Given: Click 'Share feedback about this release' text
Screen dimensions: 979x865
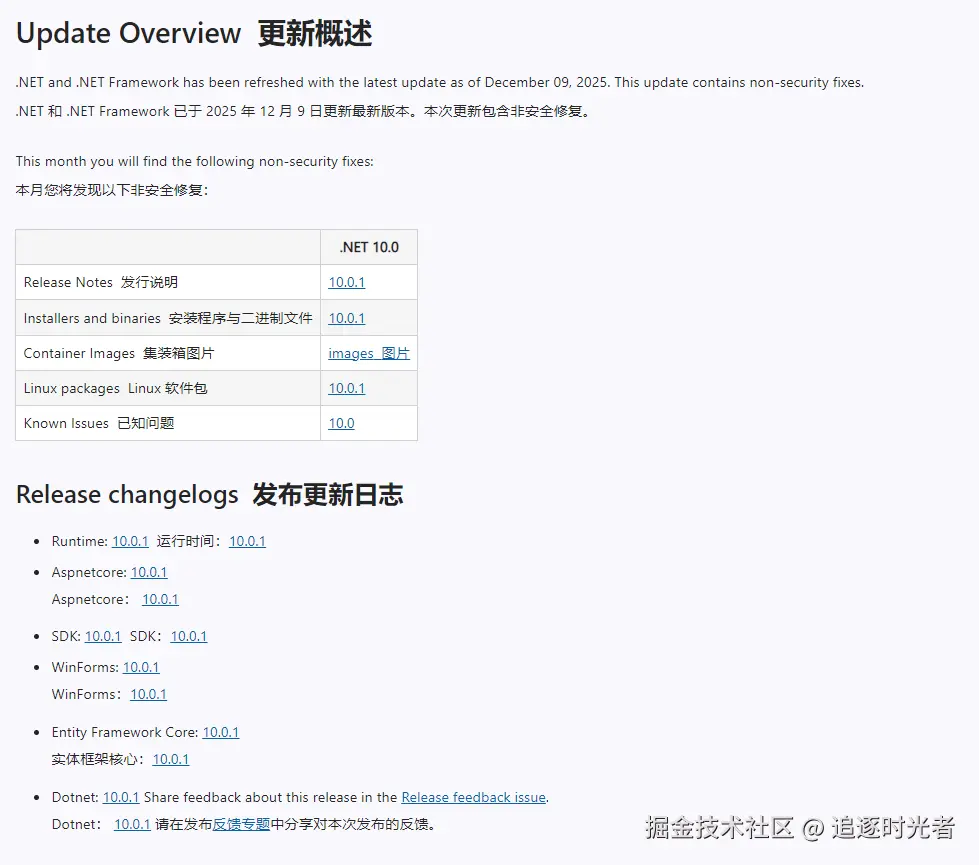Looking at the screenshot, I should tap(270, 798).
